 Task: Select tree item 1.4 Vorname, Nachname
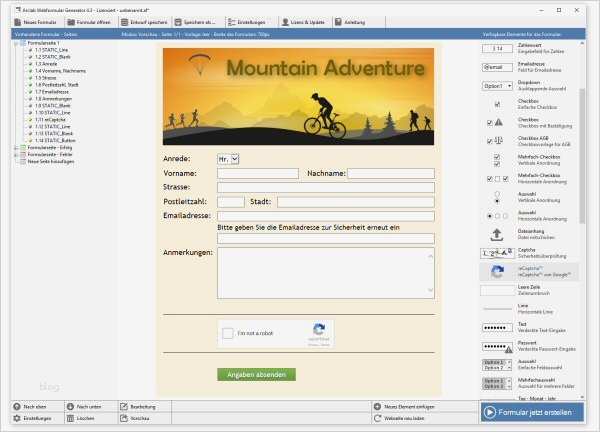[60, 71]
